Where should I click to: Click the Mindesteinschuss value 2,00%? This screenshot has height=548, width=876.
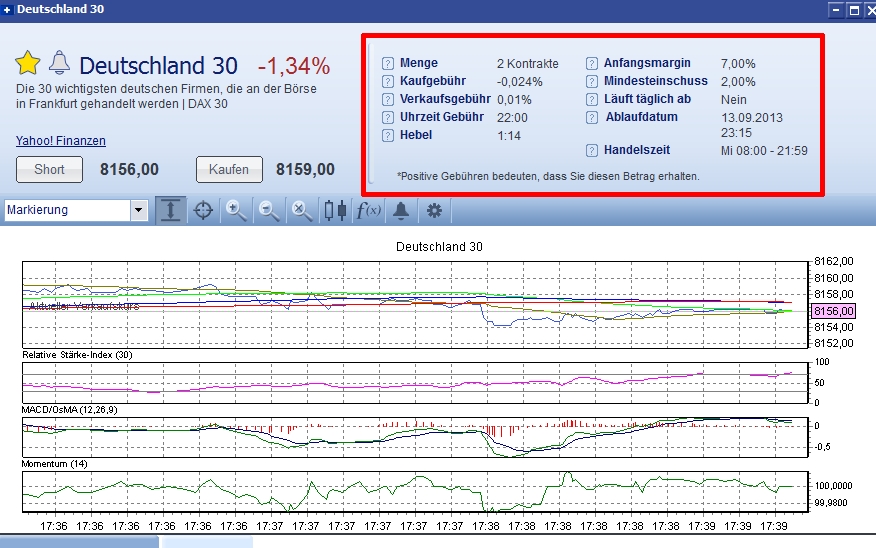point(738,82)
